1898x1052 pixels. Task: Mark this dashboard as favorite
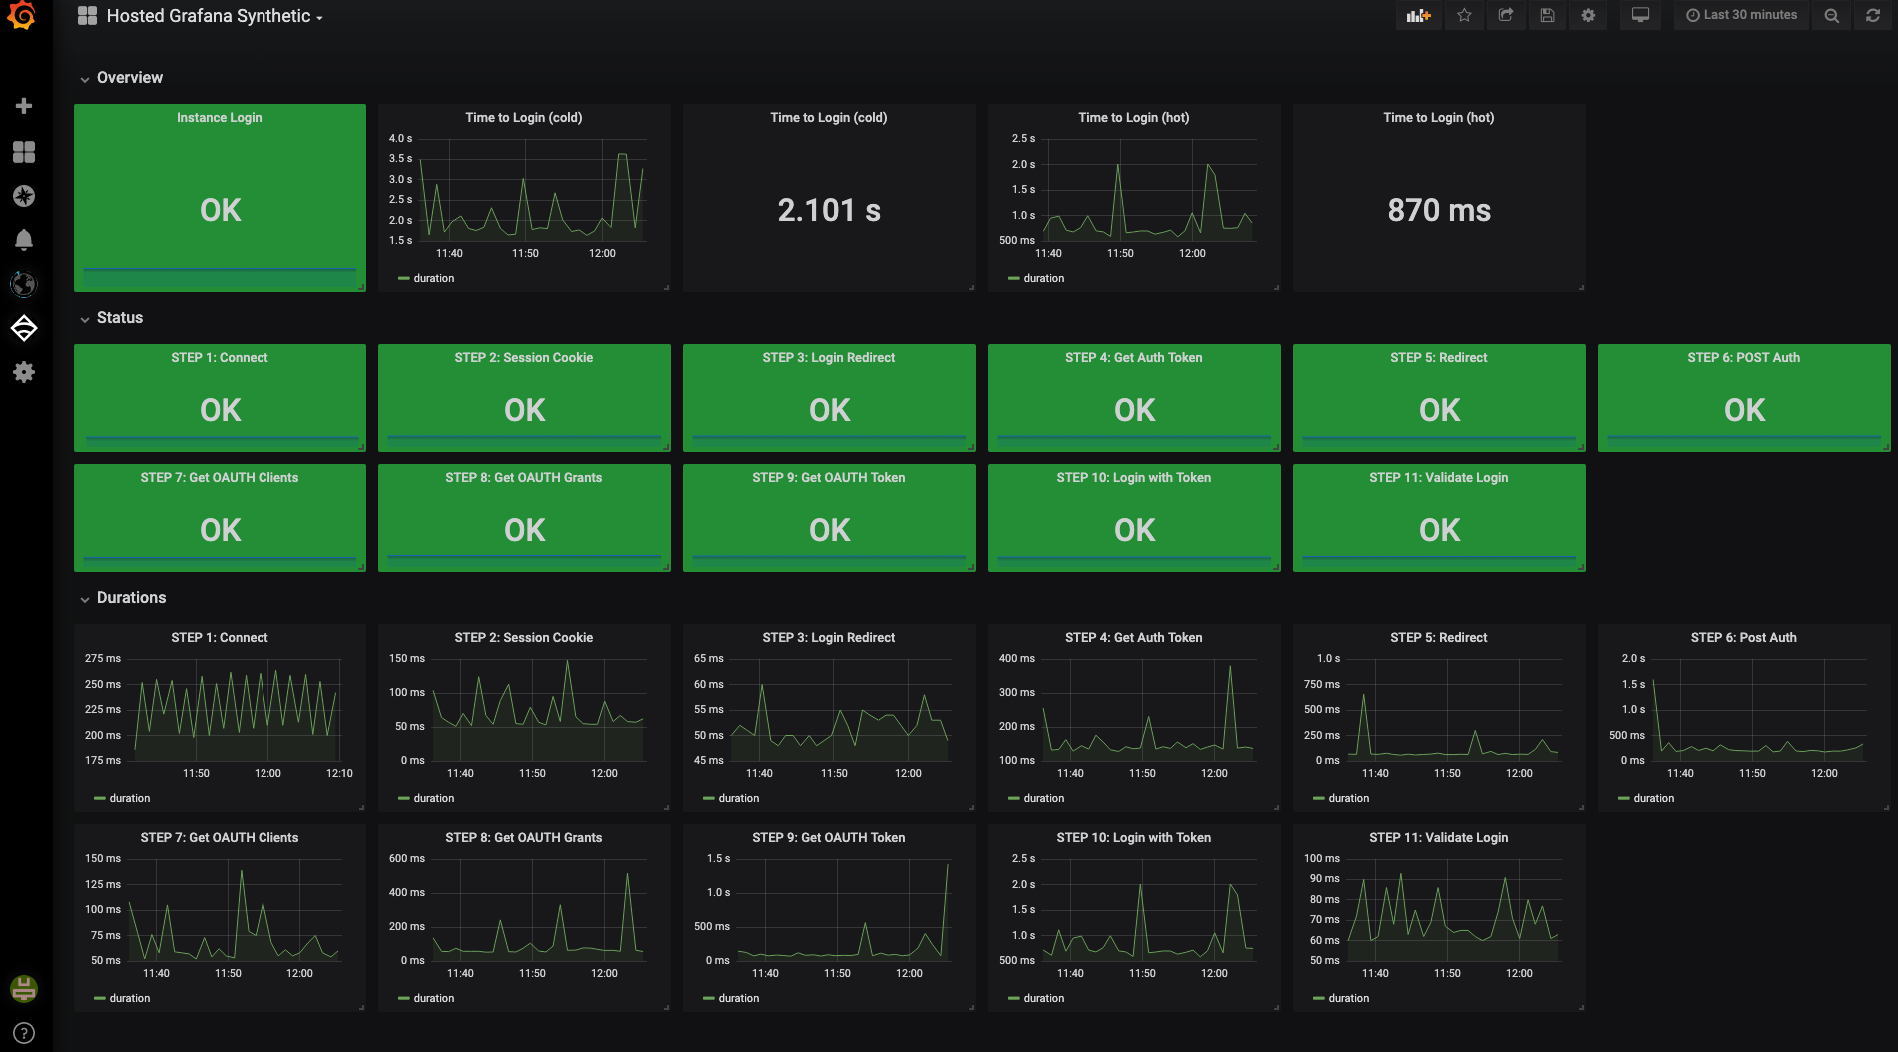point(1464,15)
